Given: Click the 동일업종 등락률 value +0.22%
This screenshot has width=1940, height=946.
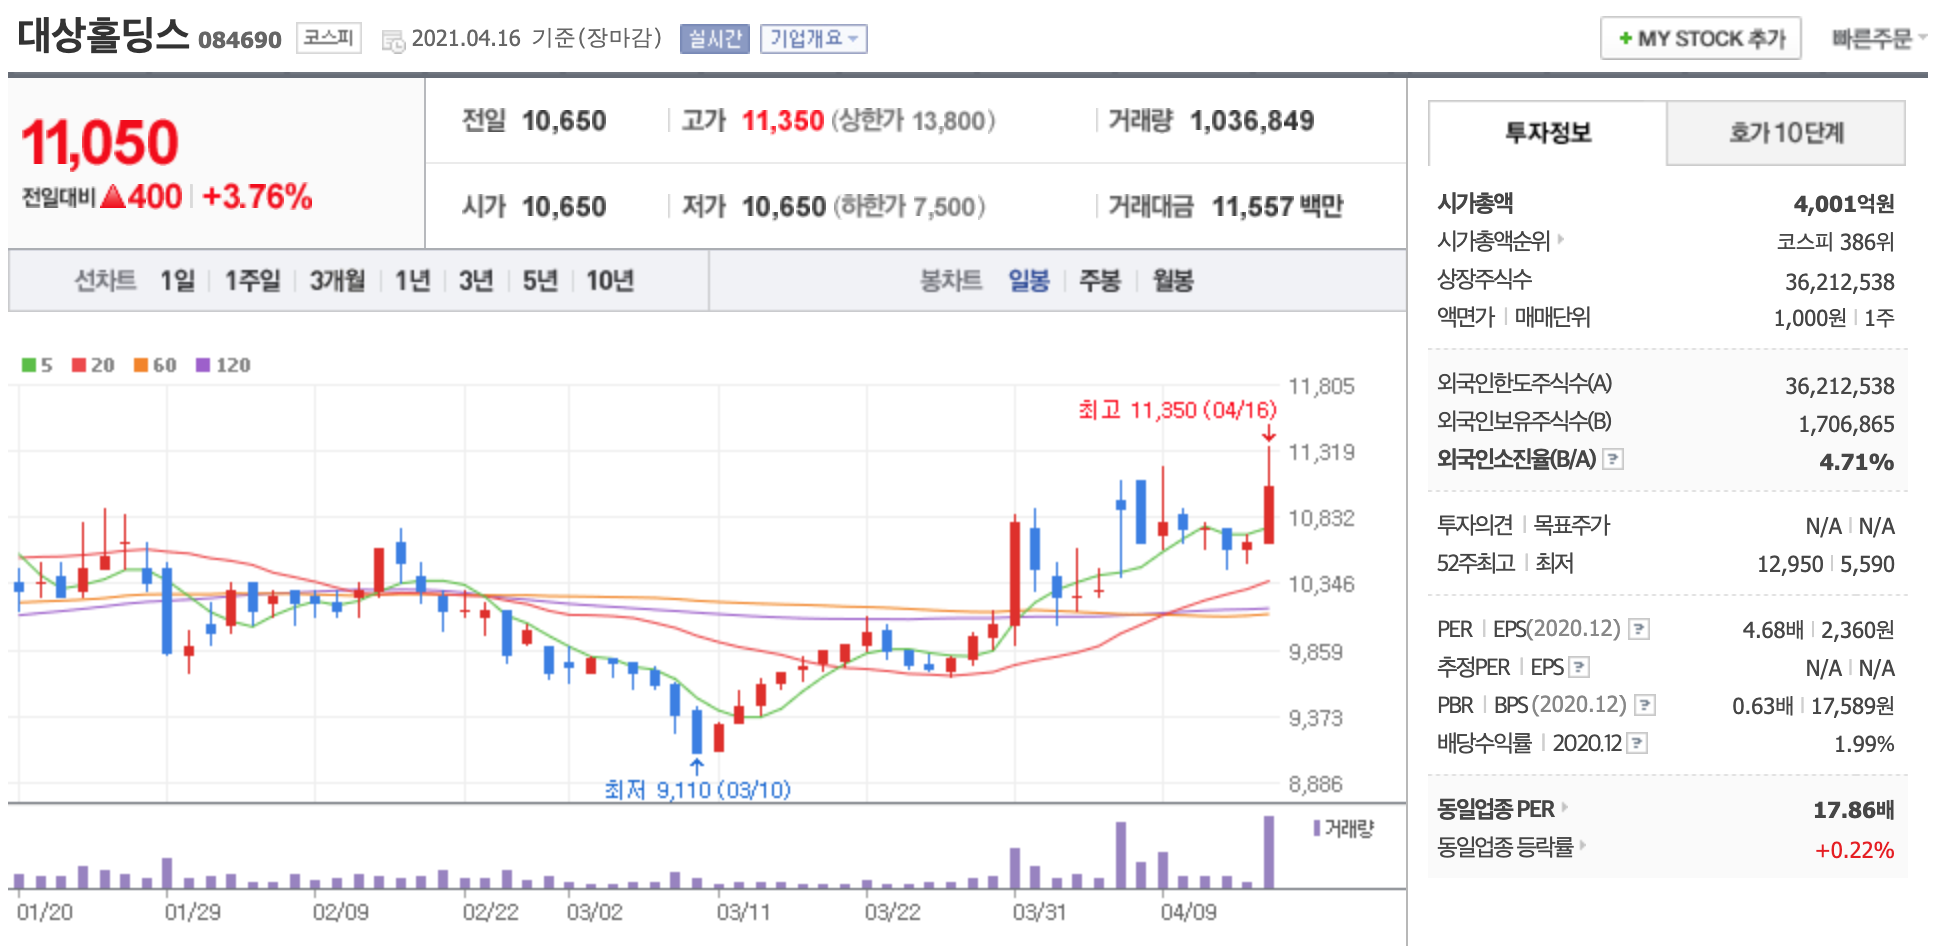Looking at the screenshot, I should pos(1855,850).
